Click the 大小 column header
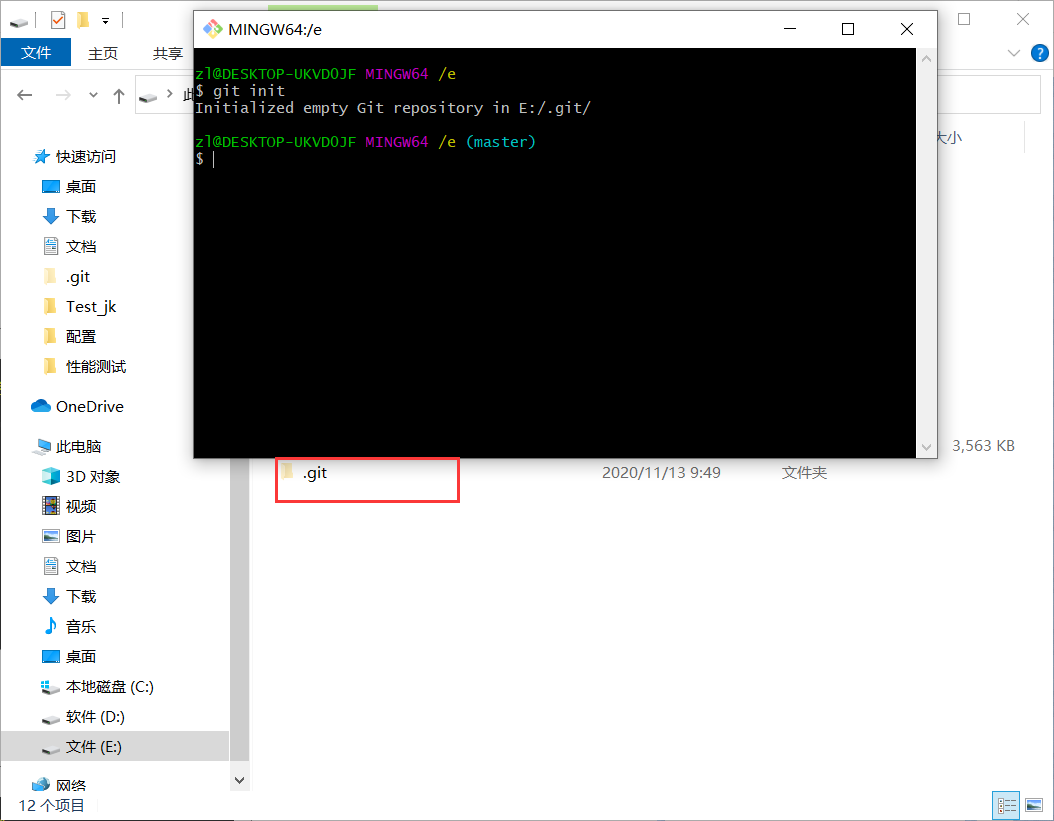This screenshot has height=821, width=1054. 950,138
